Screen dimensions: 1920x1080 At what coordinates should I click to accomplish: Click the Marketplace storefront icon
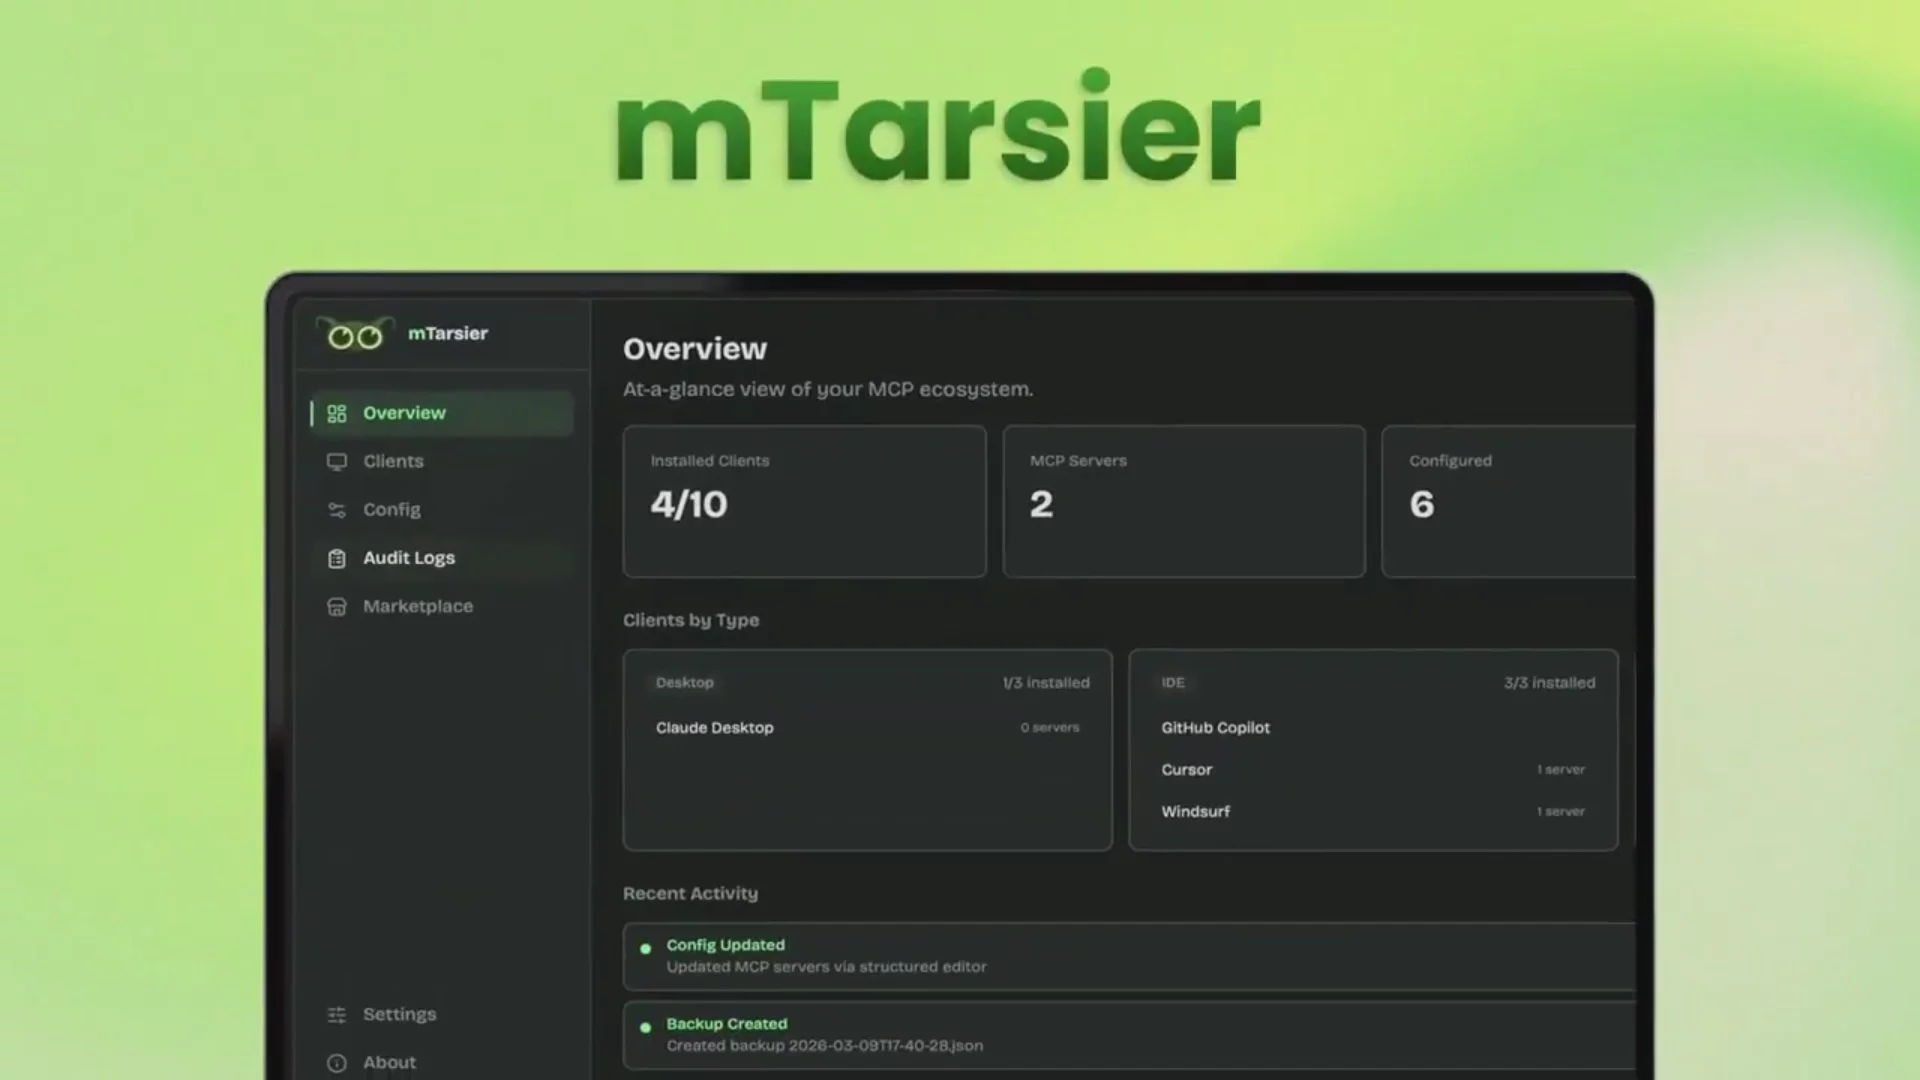[x=337, y=607]
